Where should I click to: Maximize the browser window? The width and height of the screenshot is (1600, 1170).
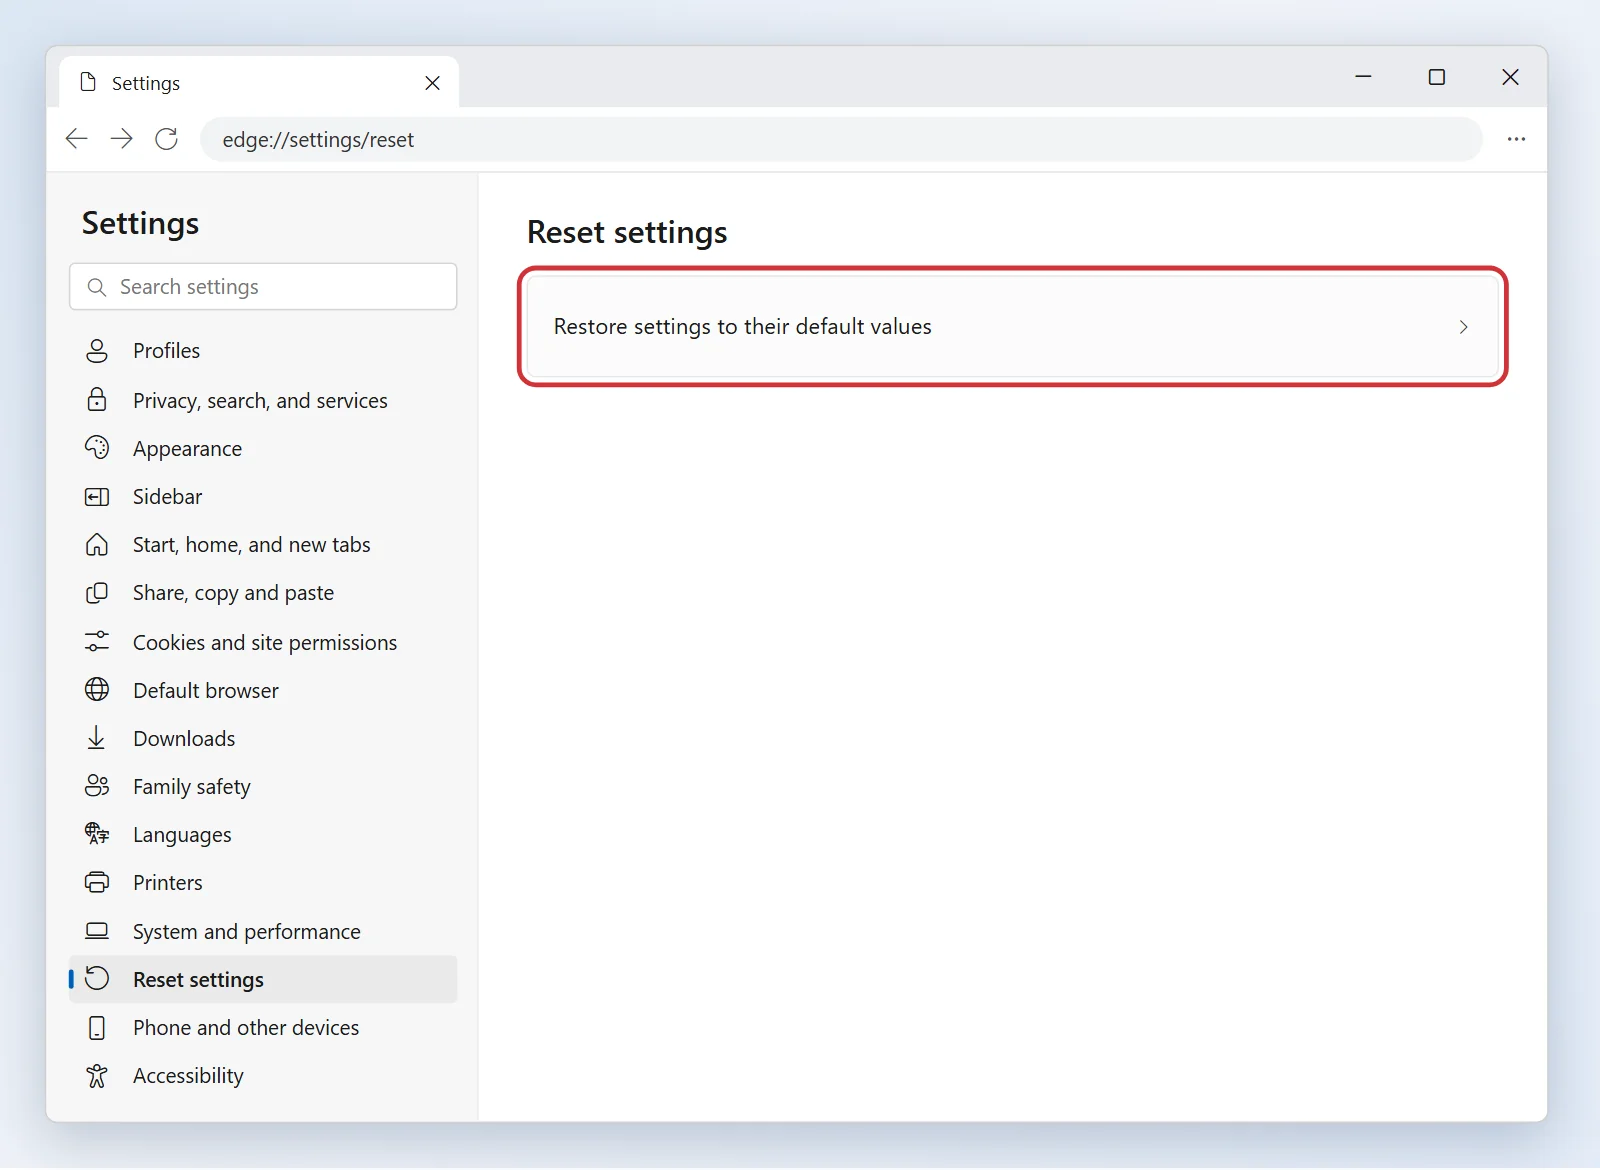(x=1437, y=77)
